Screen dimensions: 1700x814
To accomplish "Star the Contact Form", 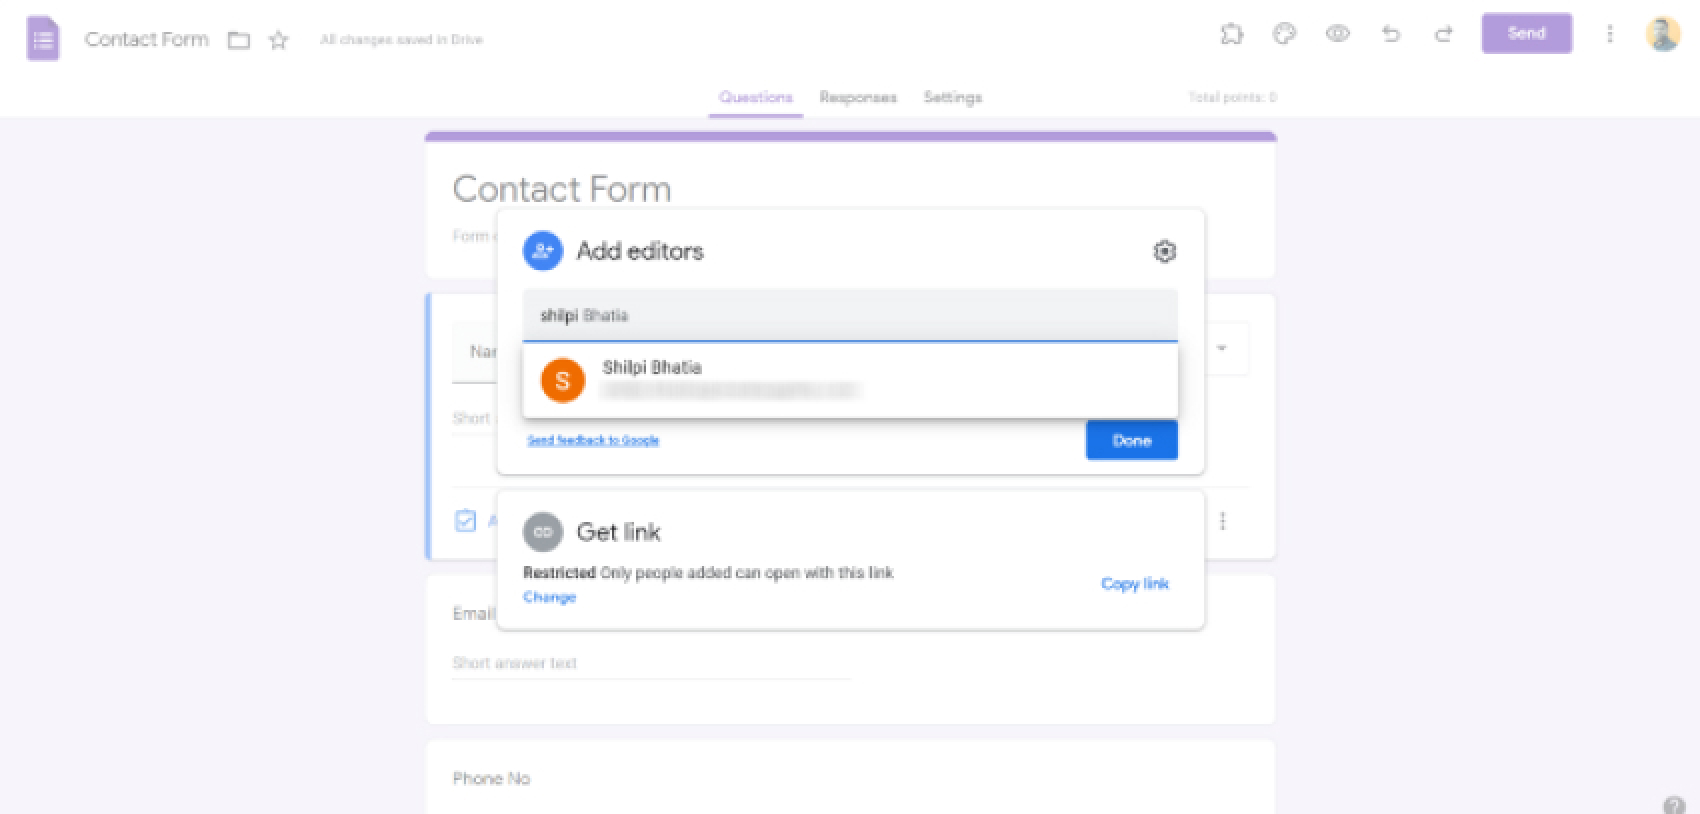I will pyautogui.click(x=279, y=41).
